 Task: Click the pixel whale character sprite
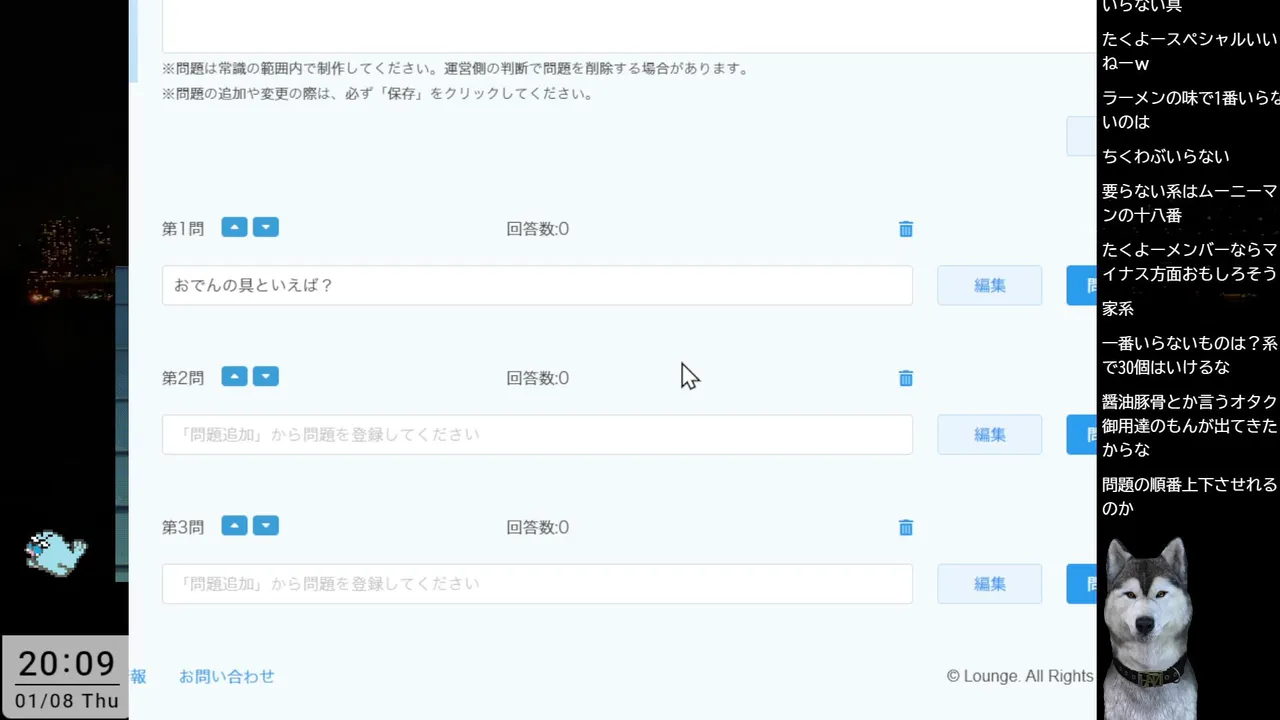click(56, 552)
